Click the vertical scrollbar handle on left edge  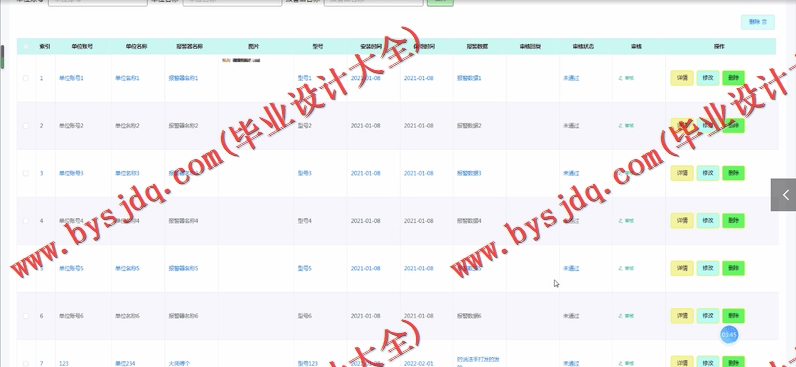tap(2, 57)
